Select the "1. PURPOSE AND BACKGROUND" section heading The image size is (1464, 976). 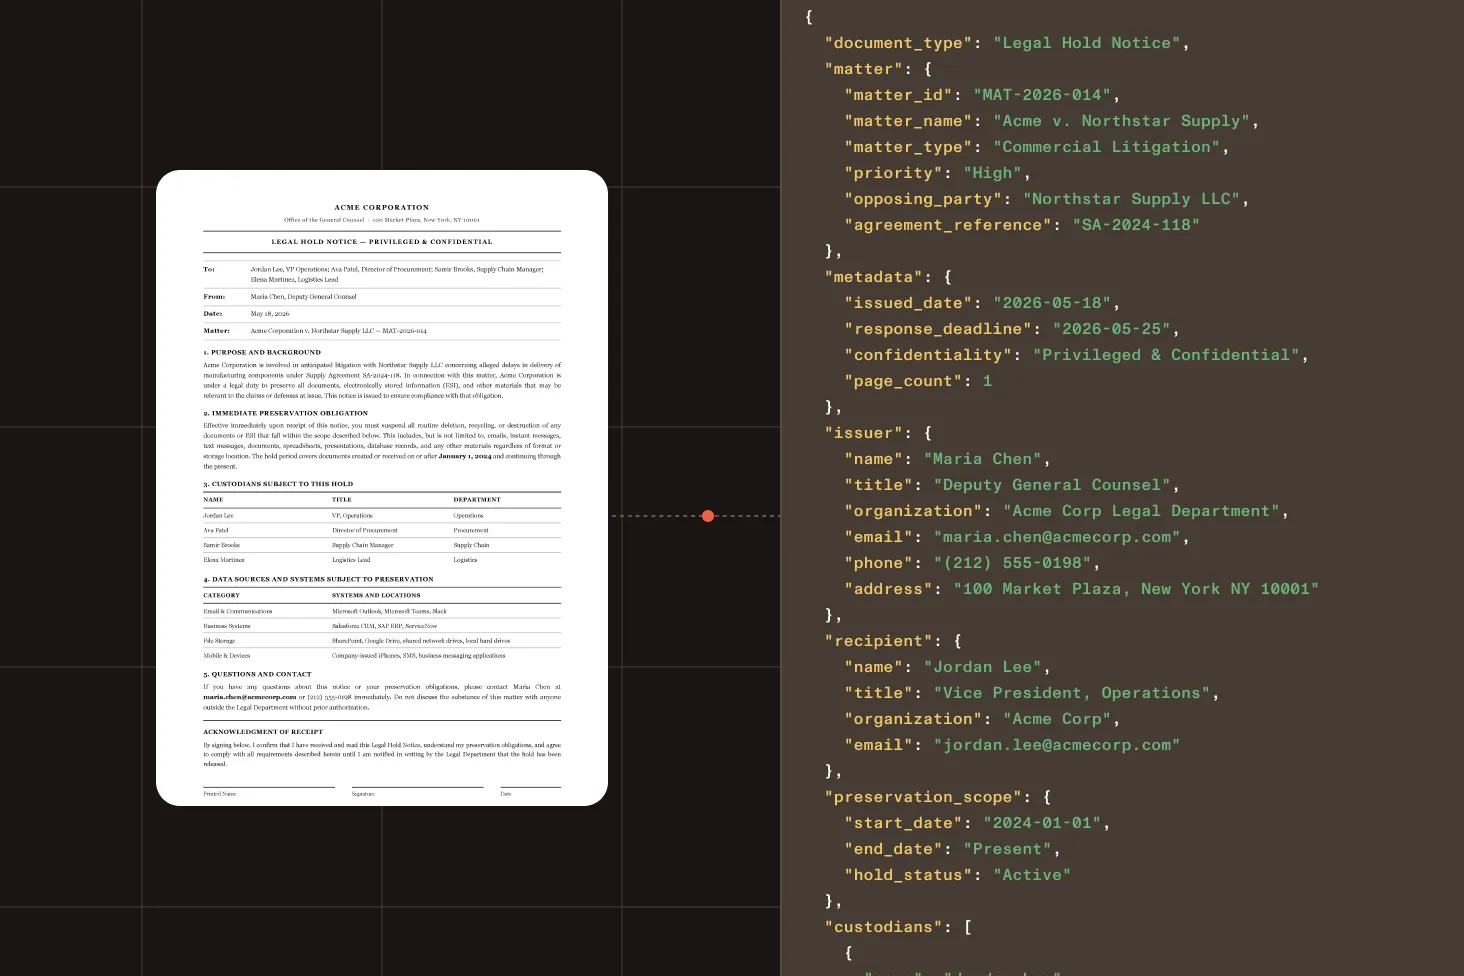(262, 352)
